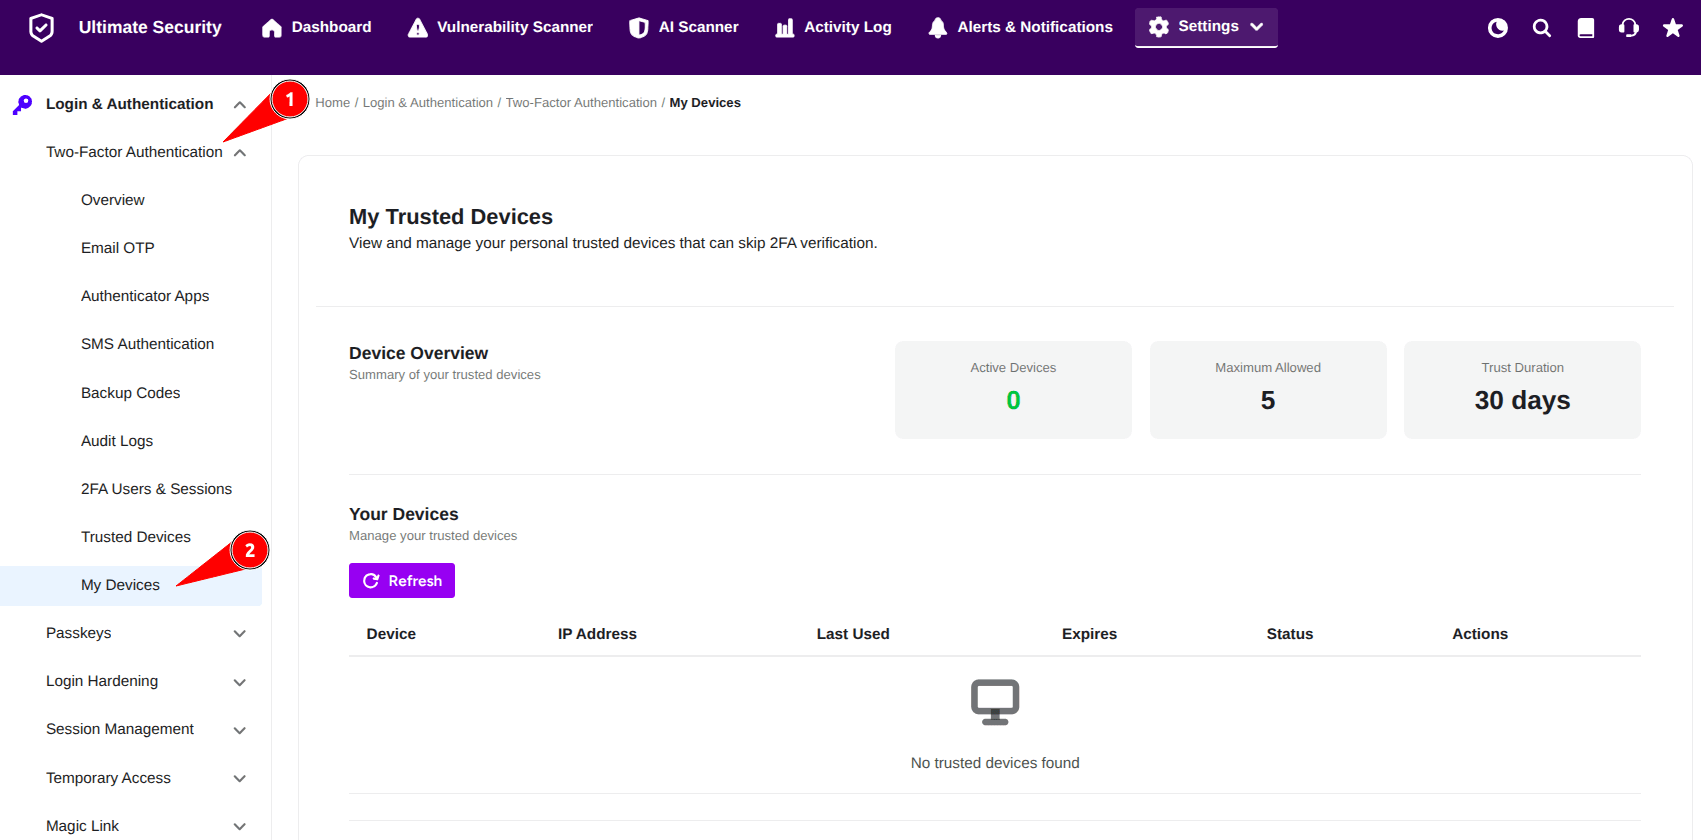Click the Dashboard home icon
Screen dimensions: 1701x840
click(x=272, y=28)
